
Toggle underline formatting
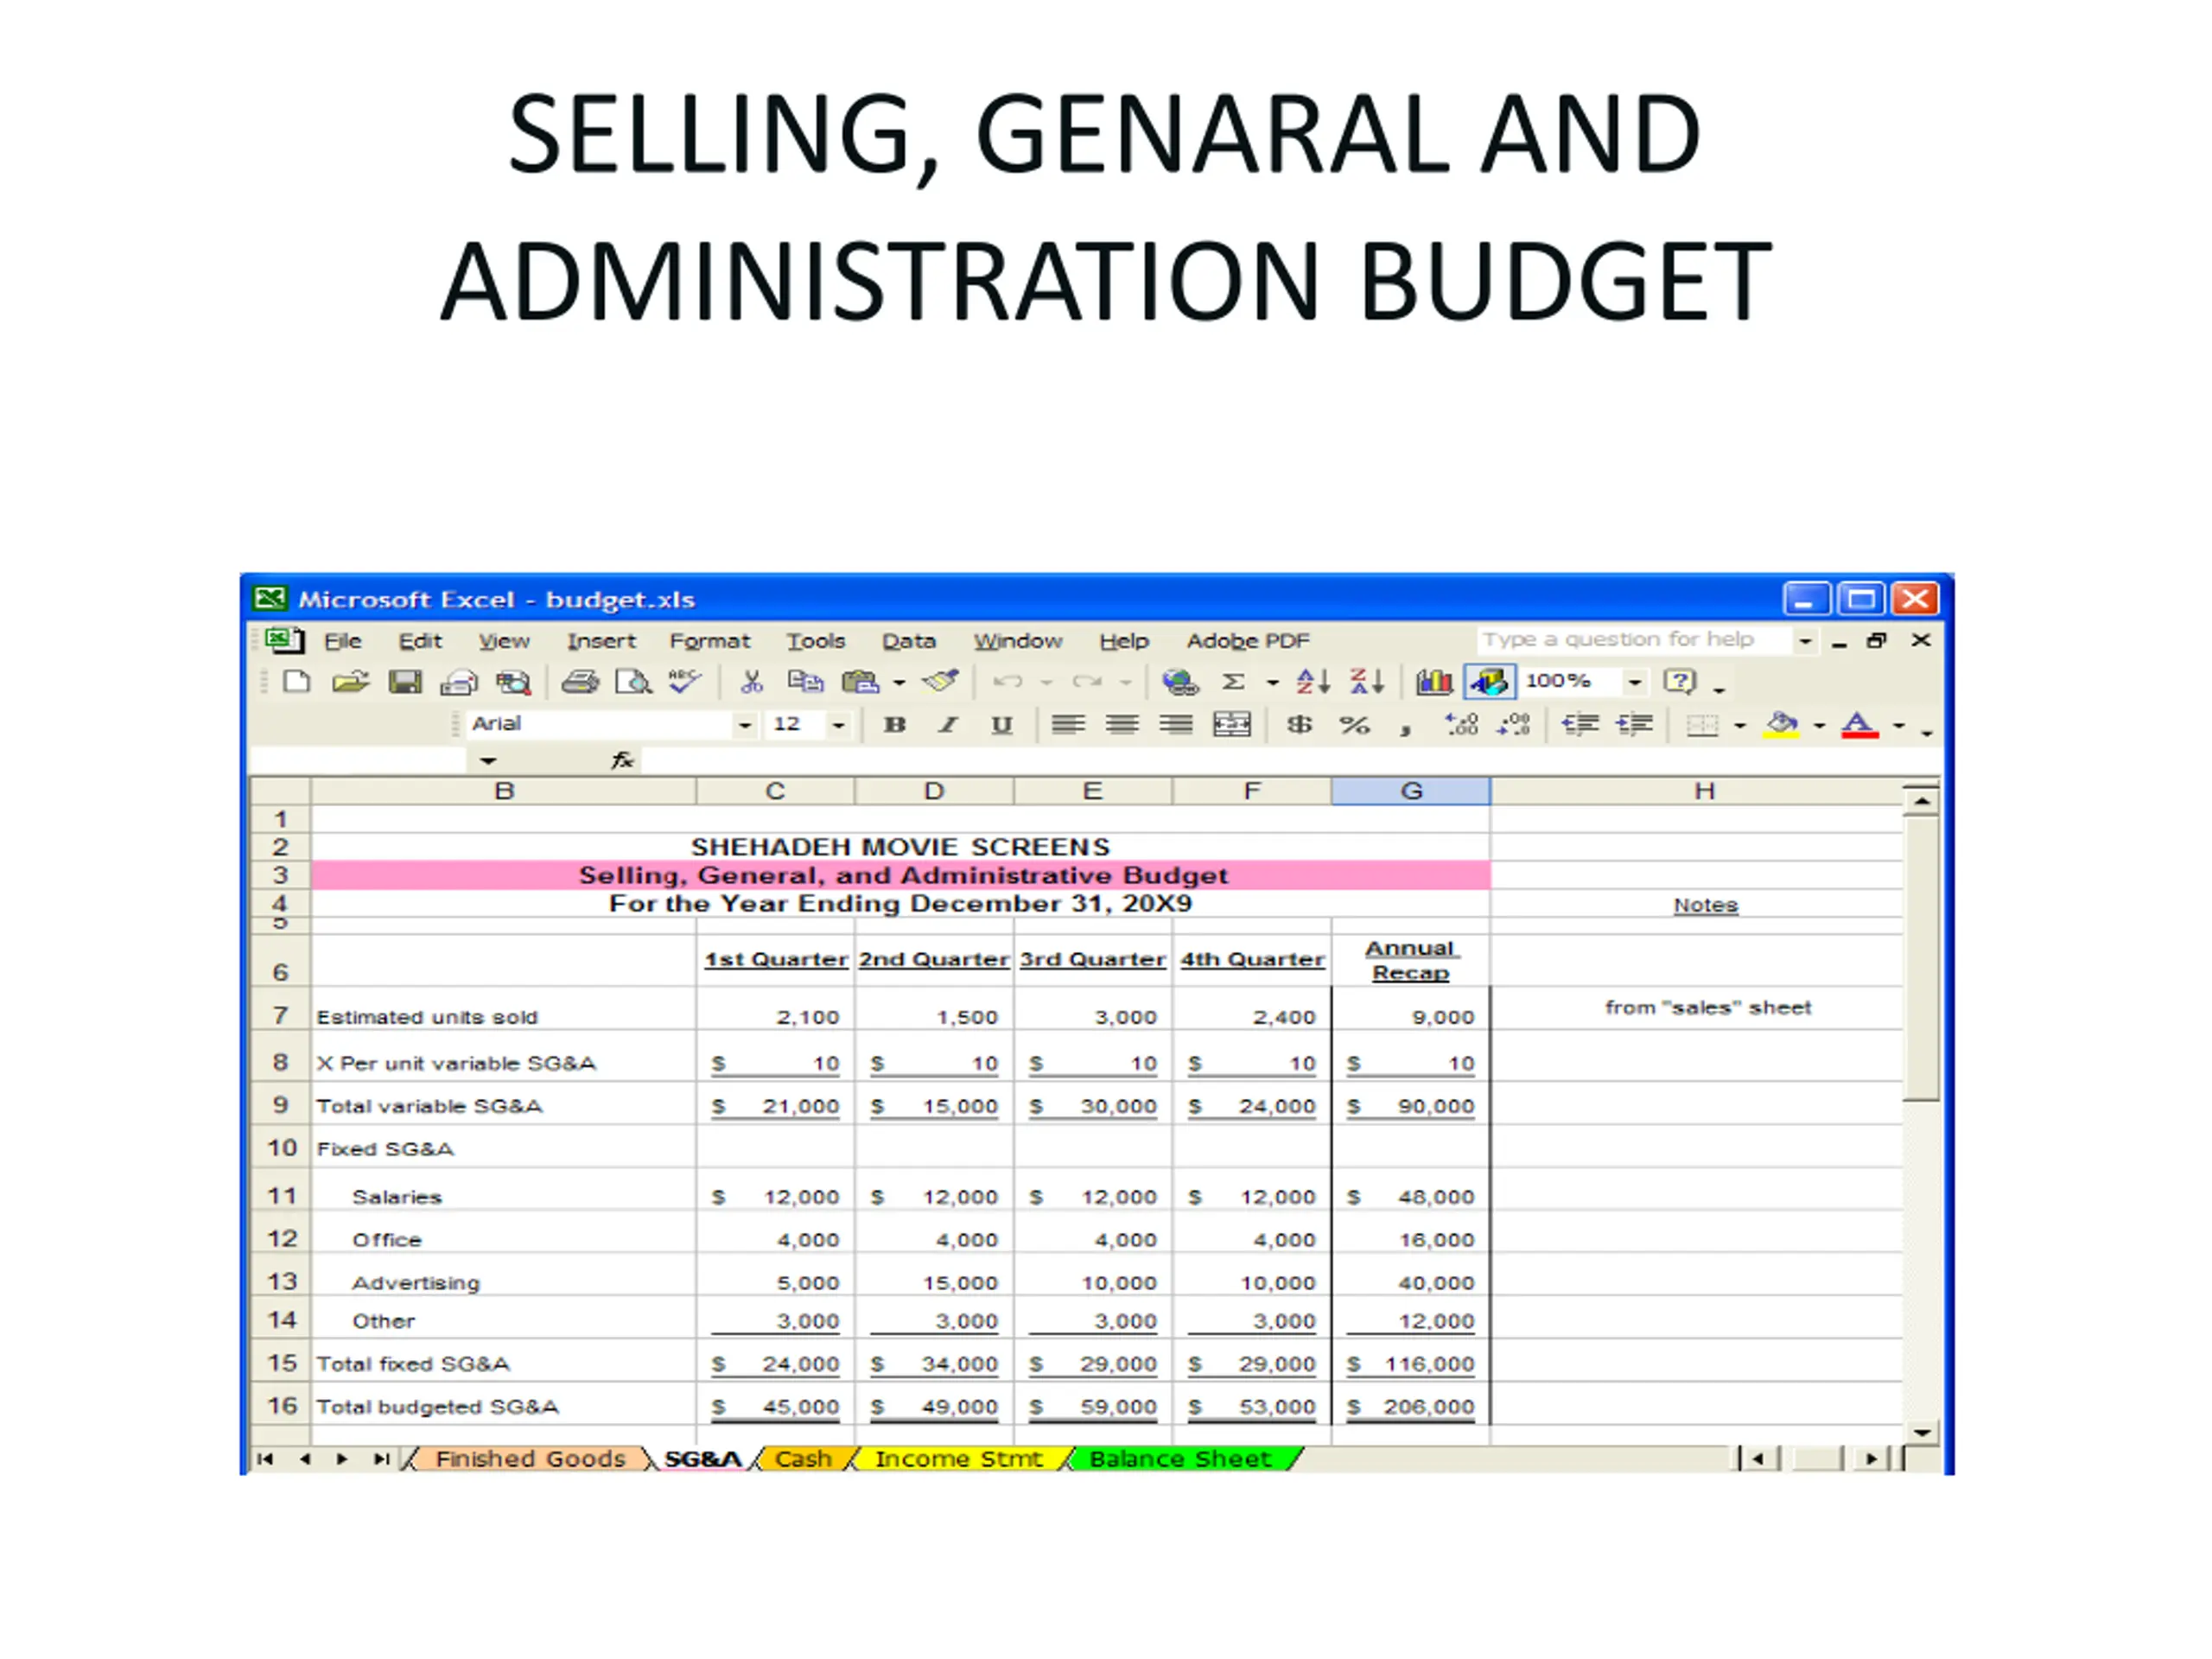click(1001, 725)
